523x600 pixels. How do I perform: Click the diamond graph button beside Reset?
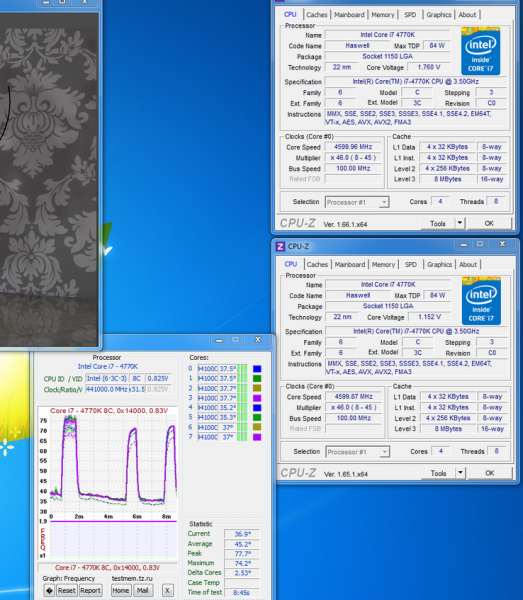[x=49, y=590]
